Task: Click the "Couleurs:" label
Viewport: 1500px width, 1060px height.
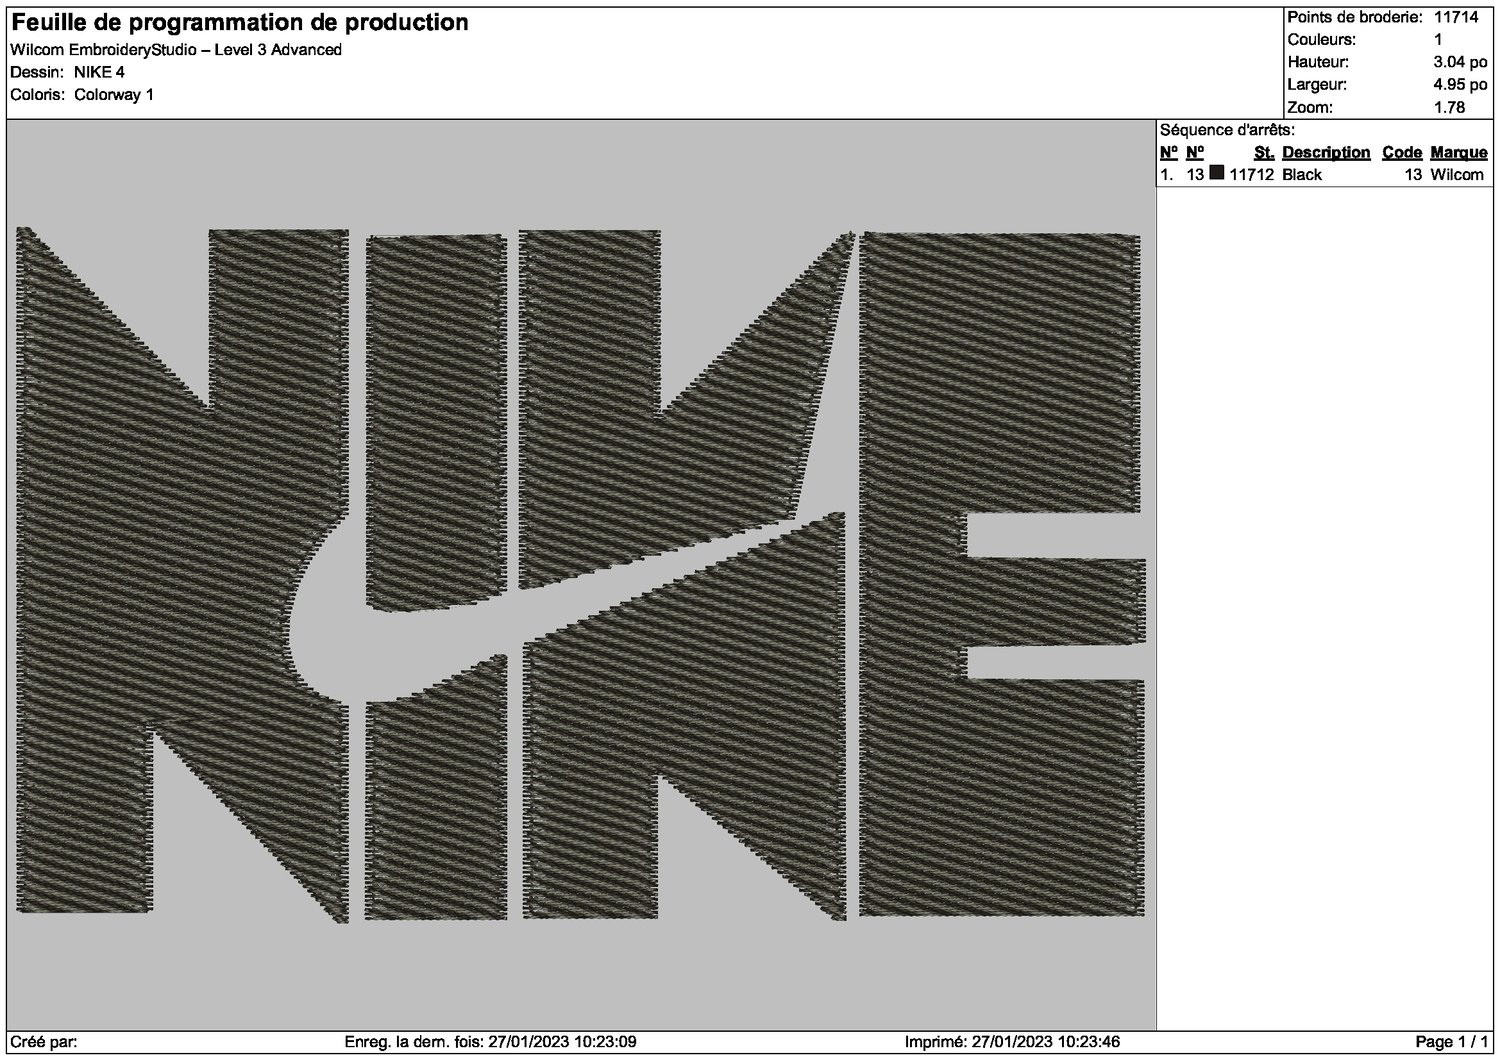Action: pos(1321,40)
